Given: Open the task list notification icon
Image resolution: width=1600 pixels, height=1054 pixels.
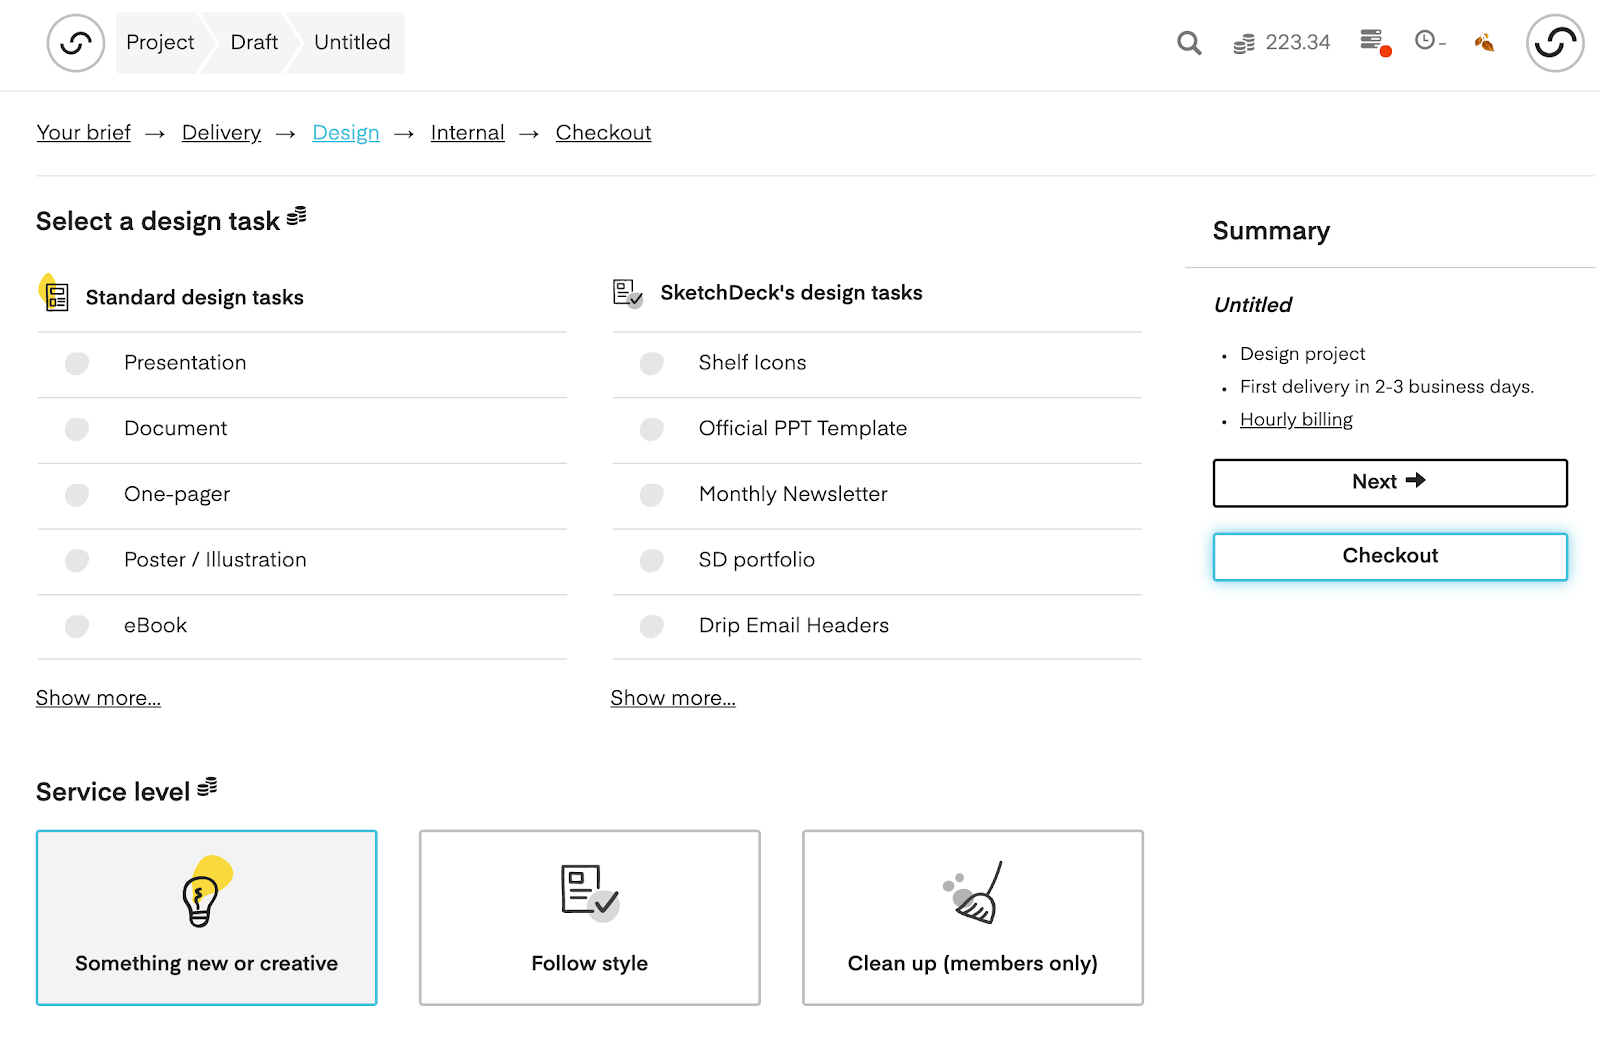Looking at the screenshot, I should (x=1375, y=42).
